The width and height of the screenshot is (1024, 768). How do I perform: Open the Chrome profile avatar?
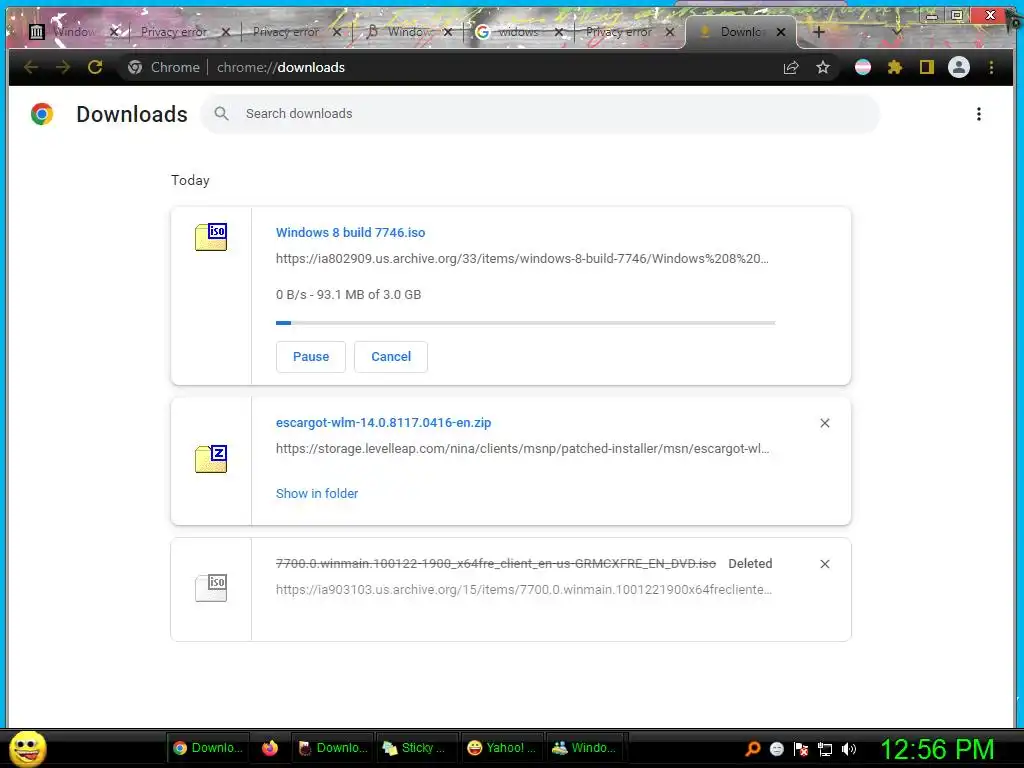pos(959,67)
